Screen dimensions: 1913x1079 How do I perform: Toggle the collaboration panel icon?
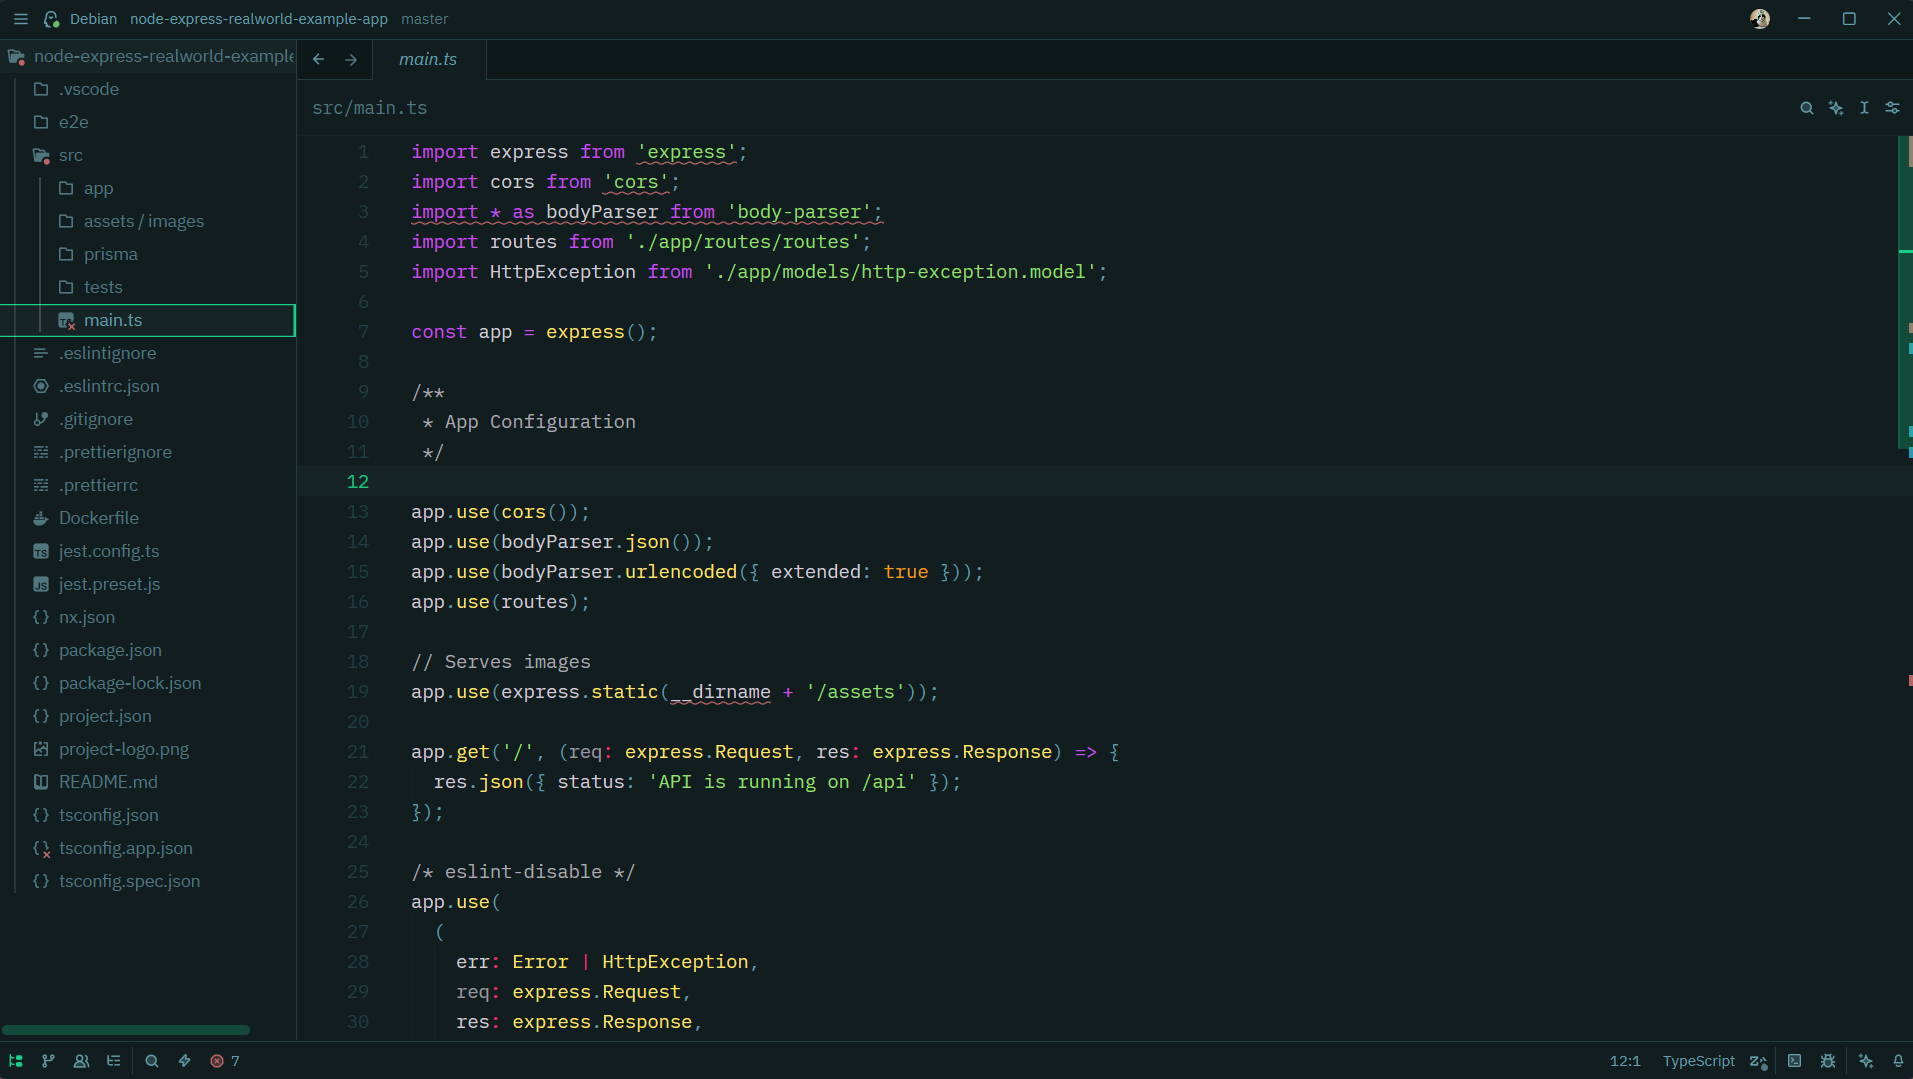pyautogui.click(x=81, y=1061)
